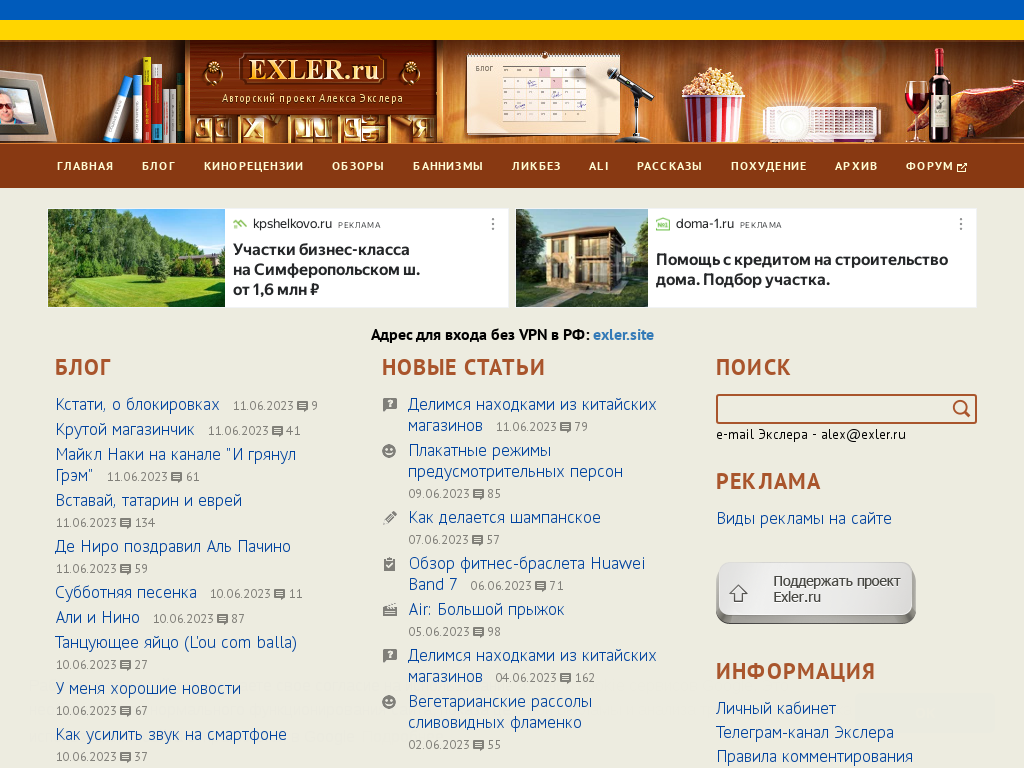This screenshot has width=1024, height=768.
Task: Open the БЛОГ section heading
Action: click(x=83, y=368)
